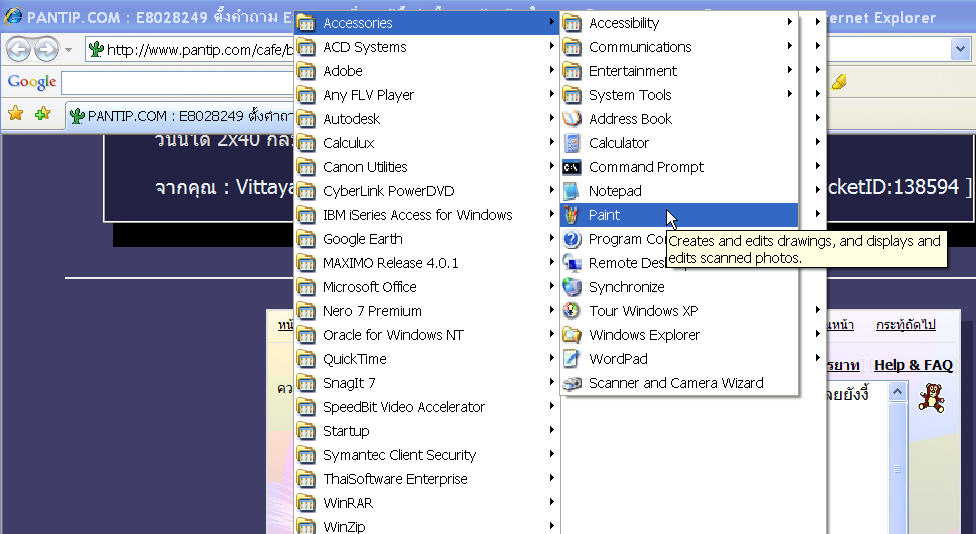Click the Adobe program group icon
976x534 pixels.
pos(306,71)
